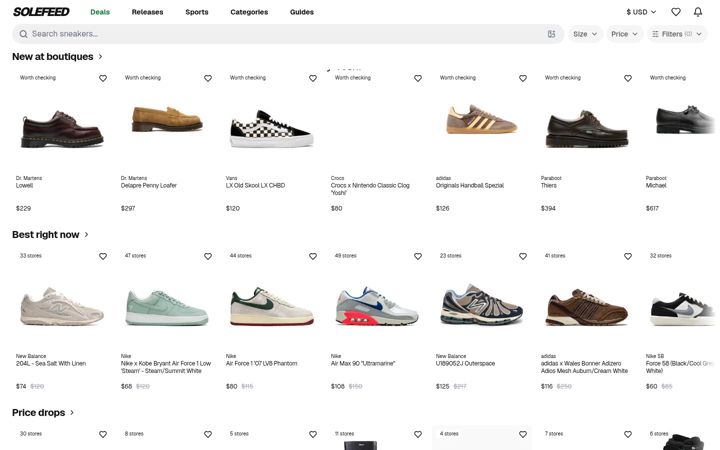Click the magnifier search icon
Image resolution: width=720 pixels, height=450 pixels.
[23, 34]
